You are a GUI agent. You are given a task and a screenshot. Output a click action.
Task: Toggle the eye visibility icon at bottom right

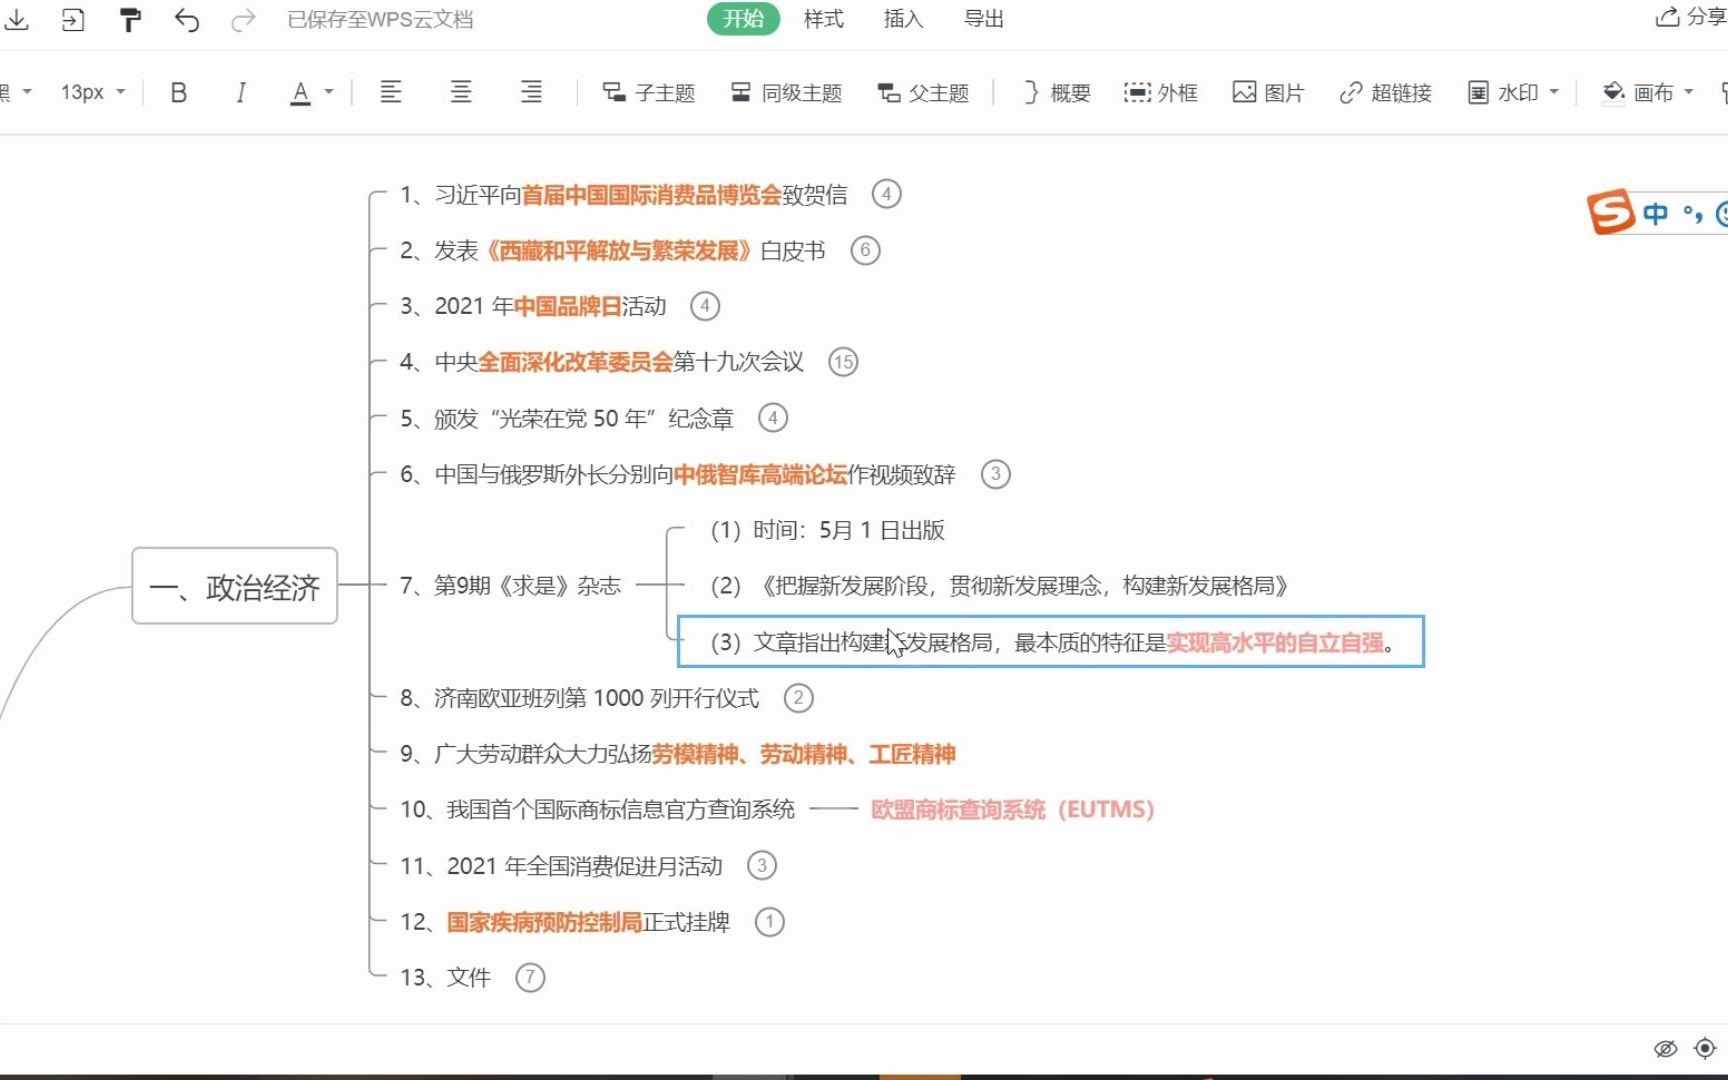pyautogui.click(x=1665, y=1048)
